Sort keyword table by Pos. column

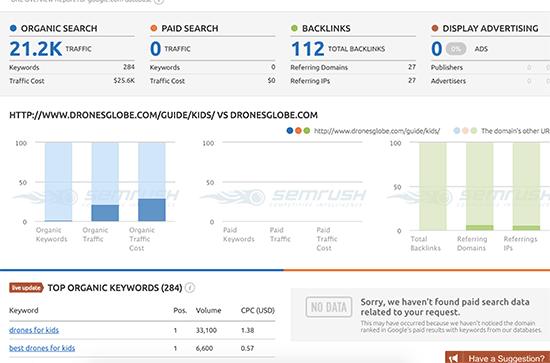point(180,310)
